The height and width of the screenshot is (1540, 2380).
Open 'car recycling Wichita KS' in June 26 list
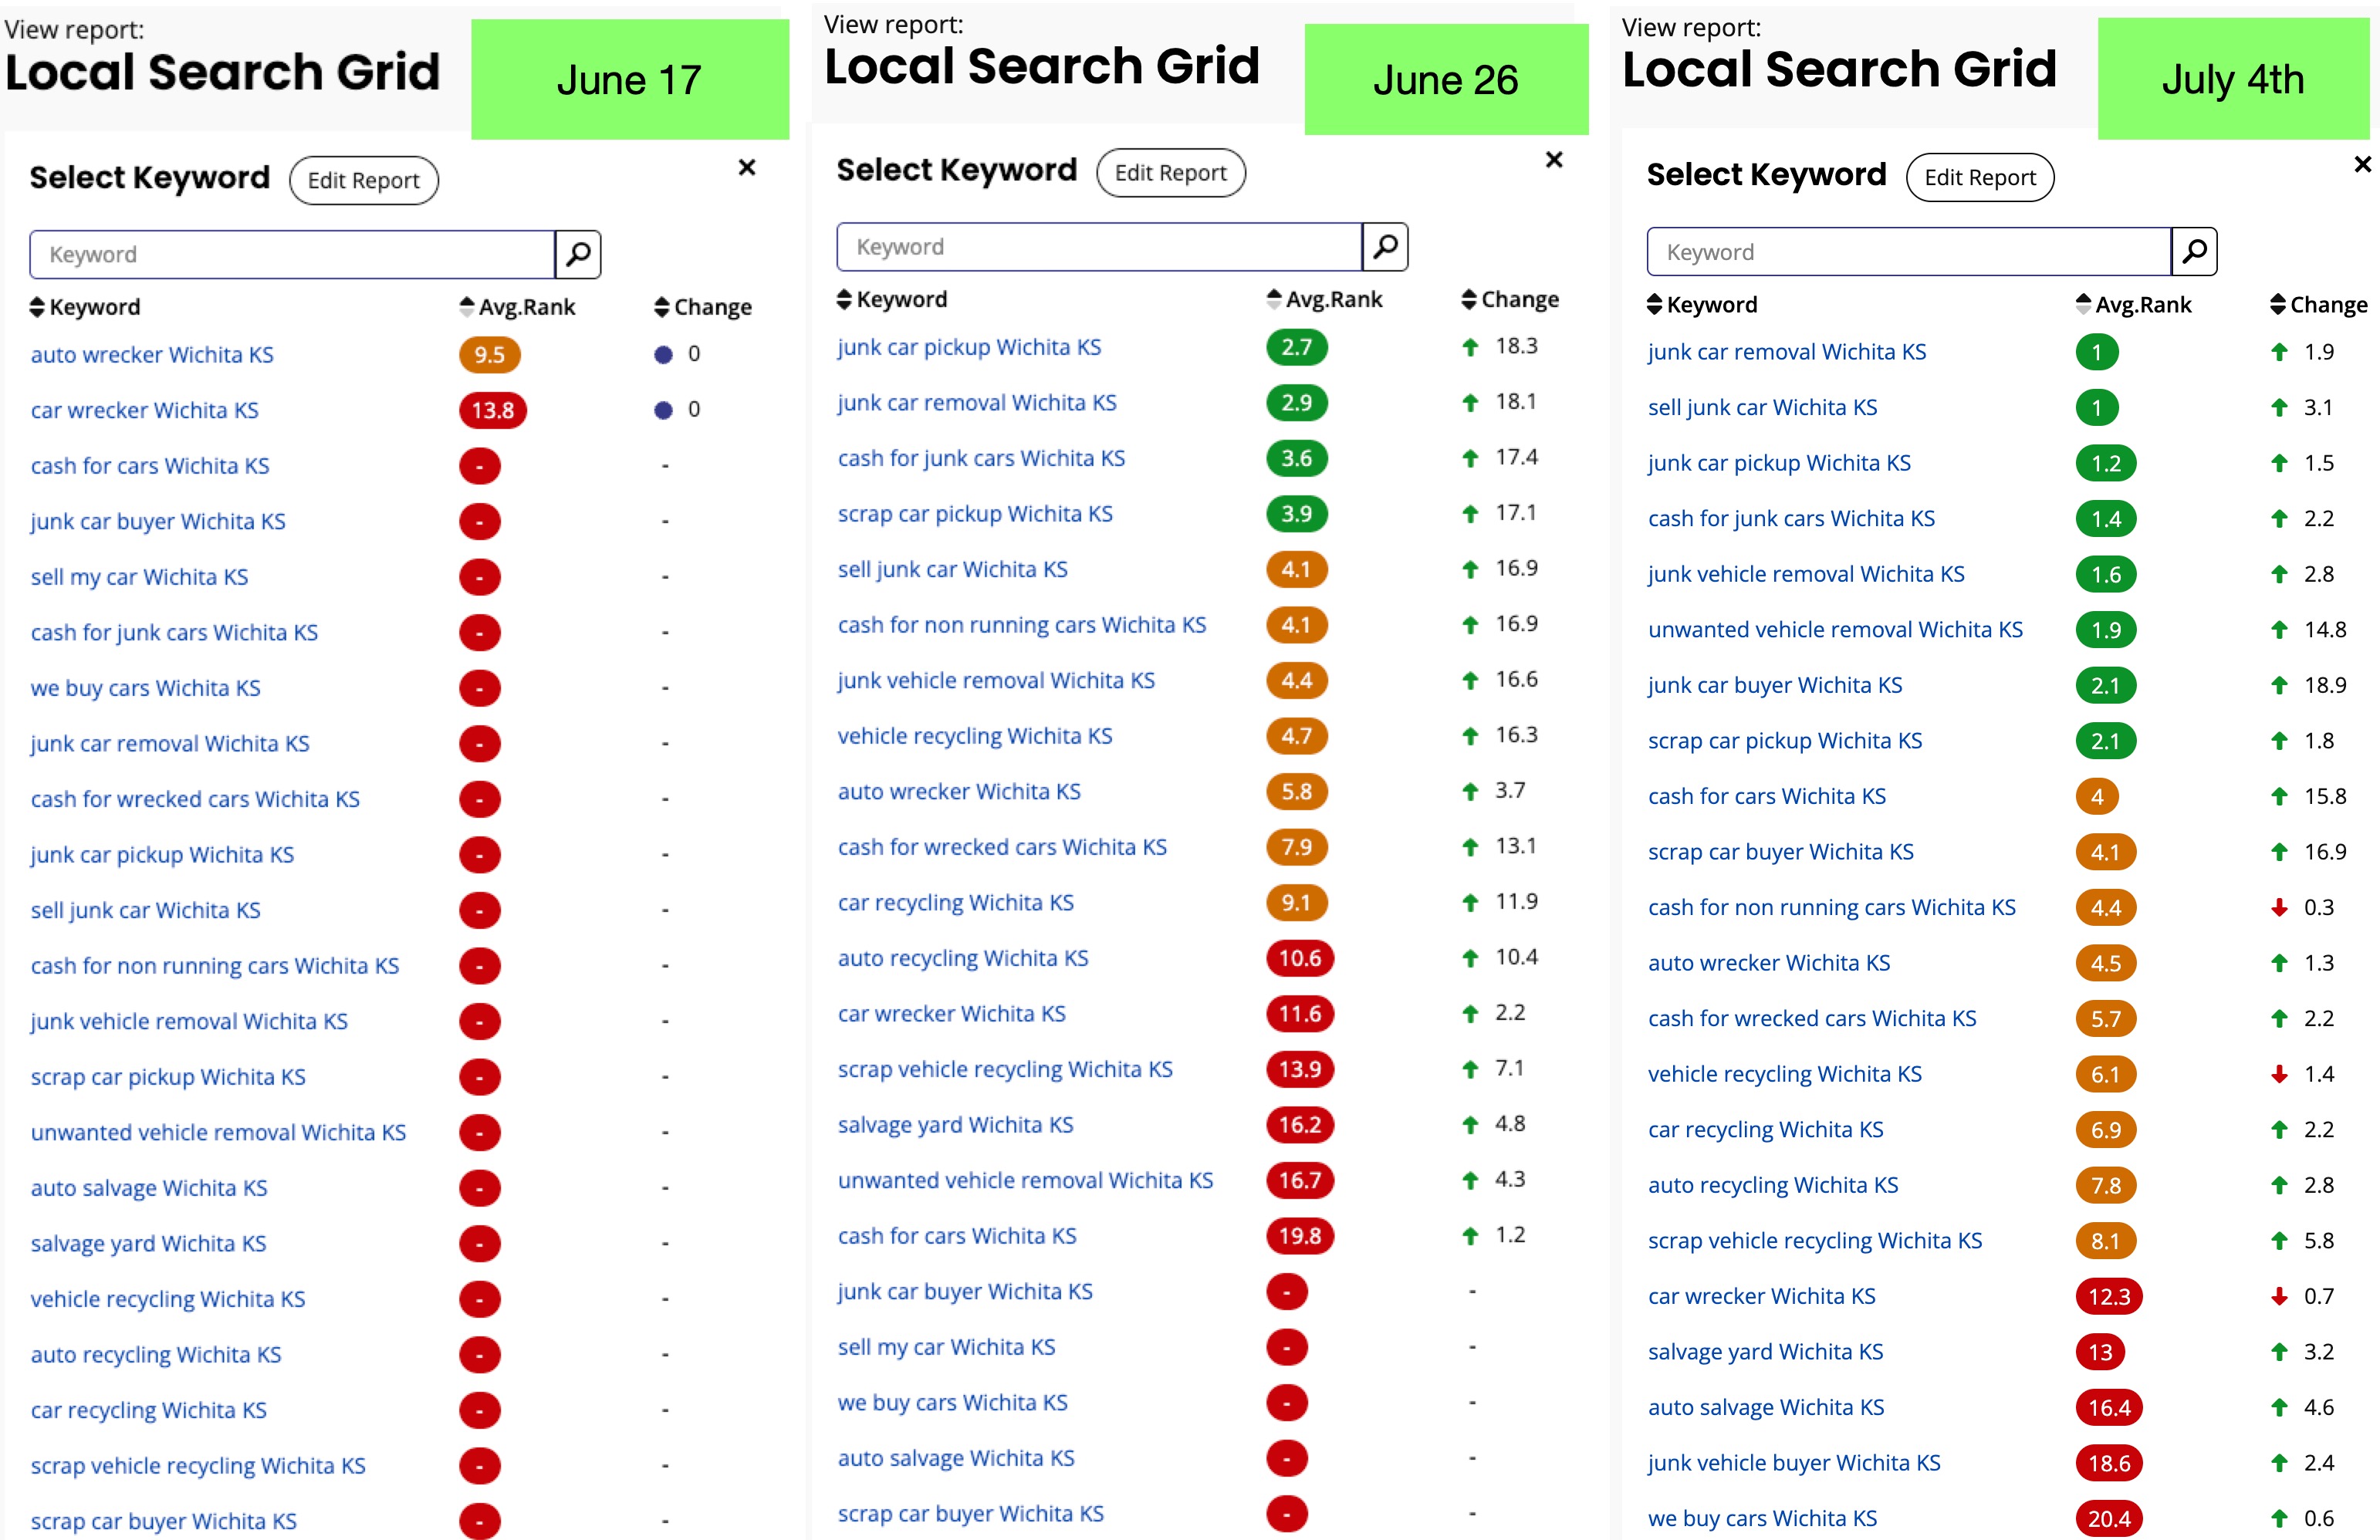(956, 903)
